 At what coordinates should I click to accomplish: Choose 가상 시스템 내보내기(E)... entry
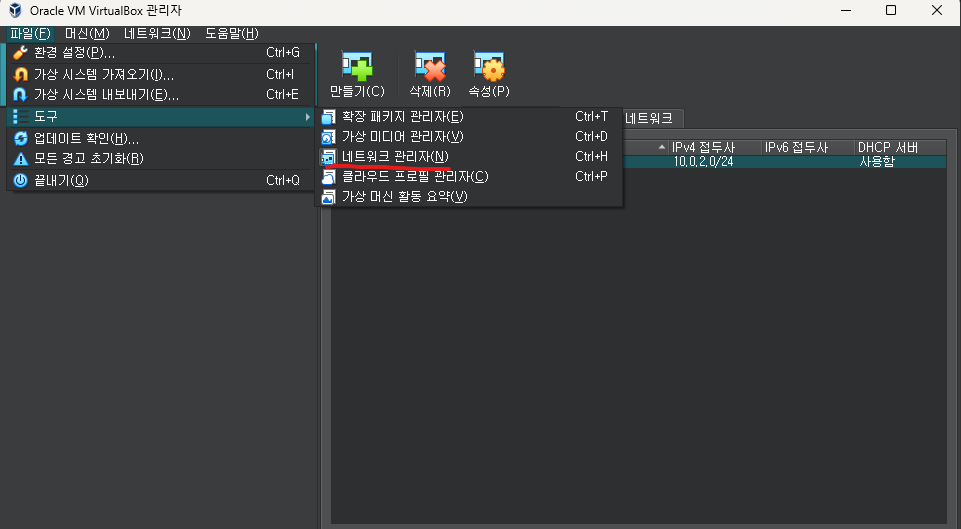tap(161, 94)
